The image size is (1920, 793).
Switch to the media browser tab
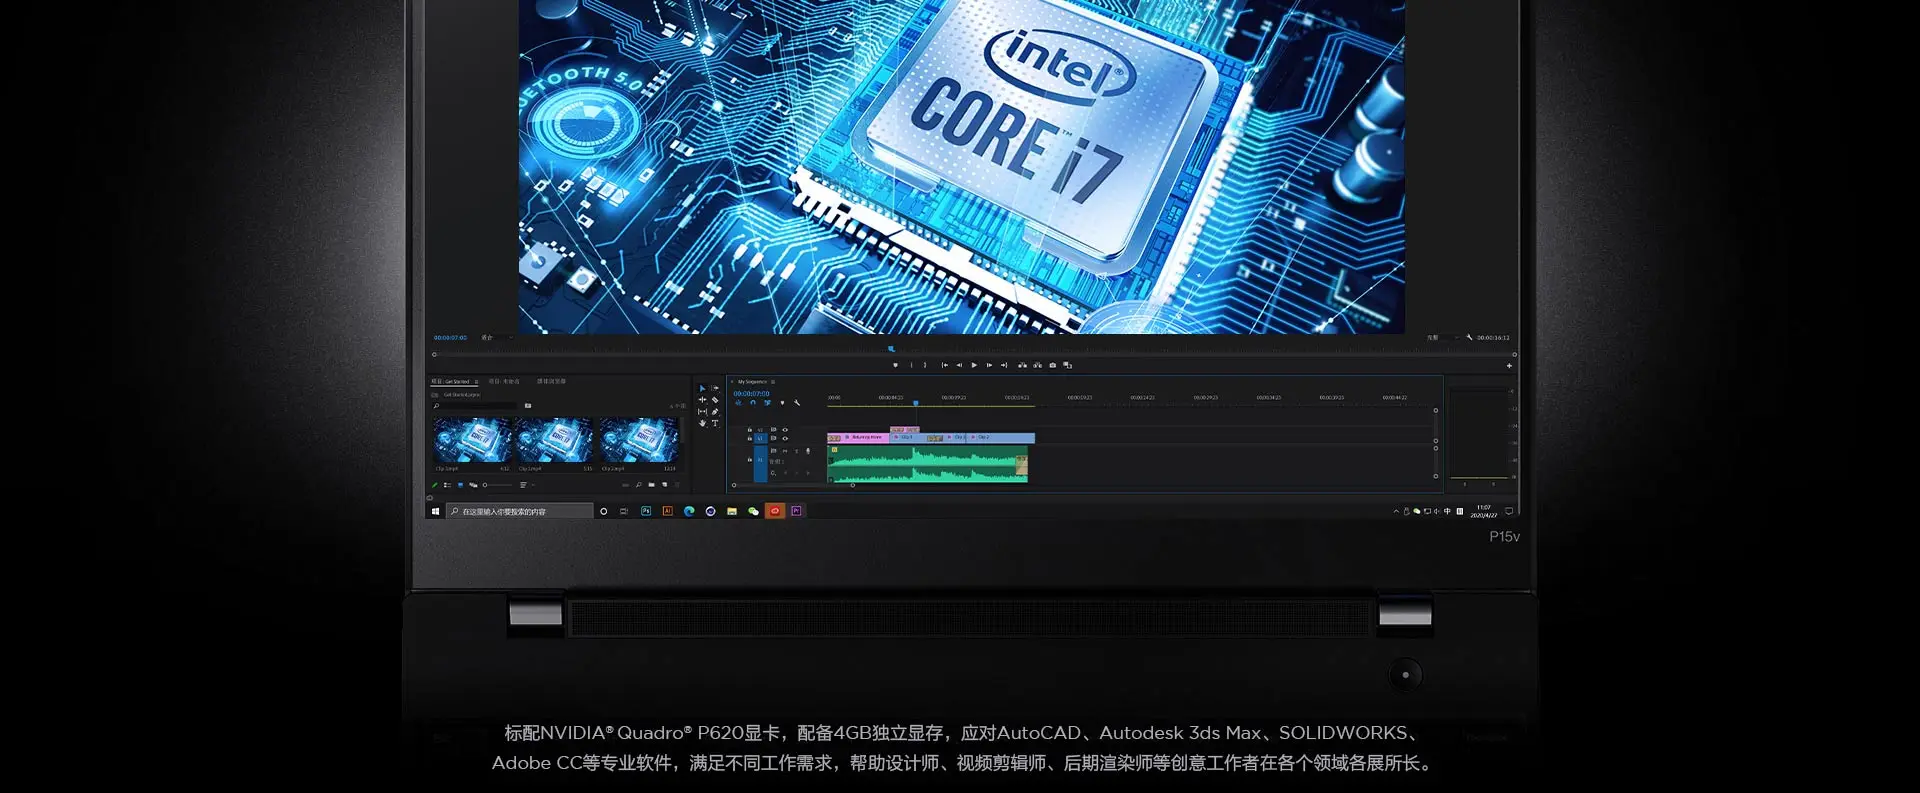point(551,382)
